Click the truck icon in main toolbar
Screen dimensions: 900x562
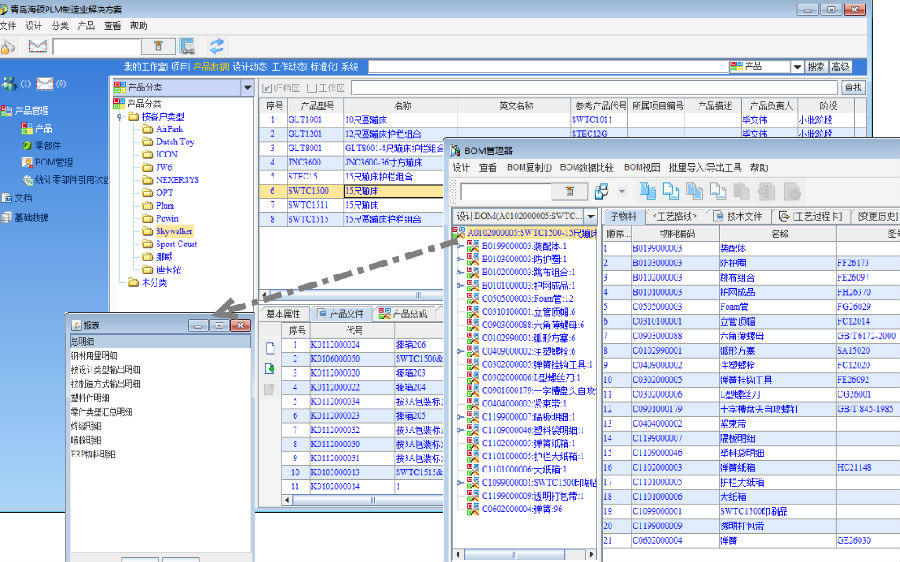187,46
